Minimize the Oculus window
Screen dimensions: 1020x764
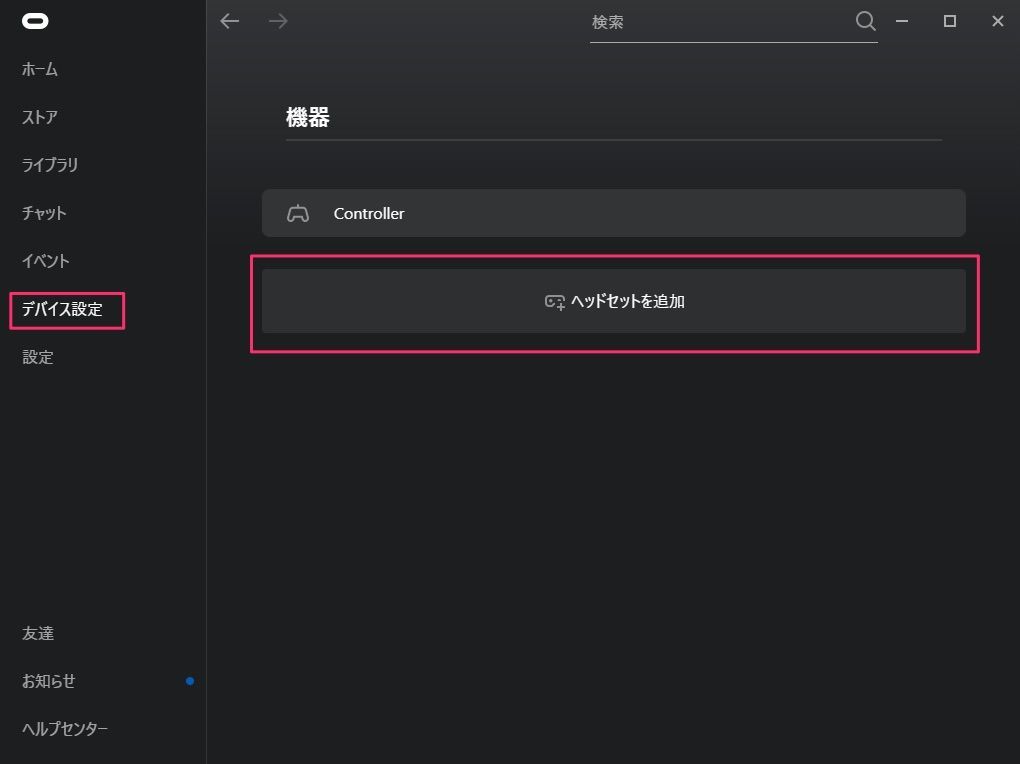pyautogui.click(x=902, y=21)
